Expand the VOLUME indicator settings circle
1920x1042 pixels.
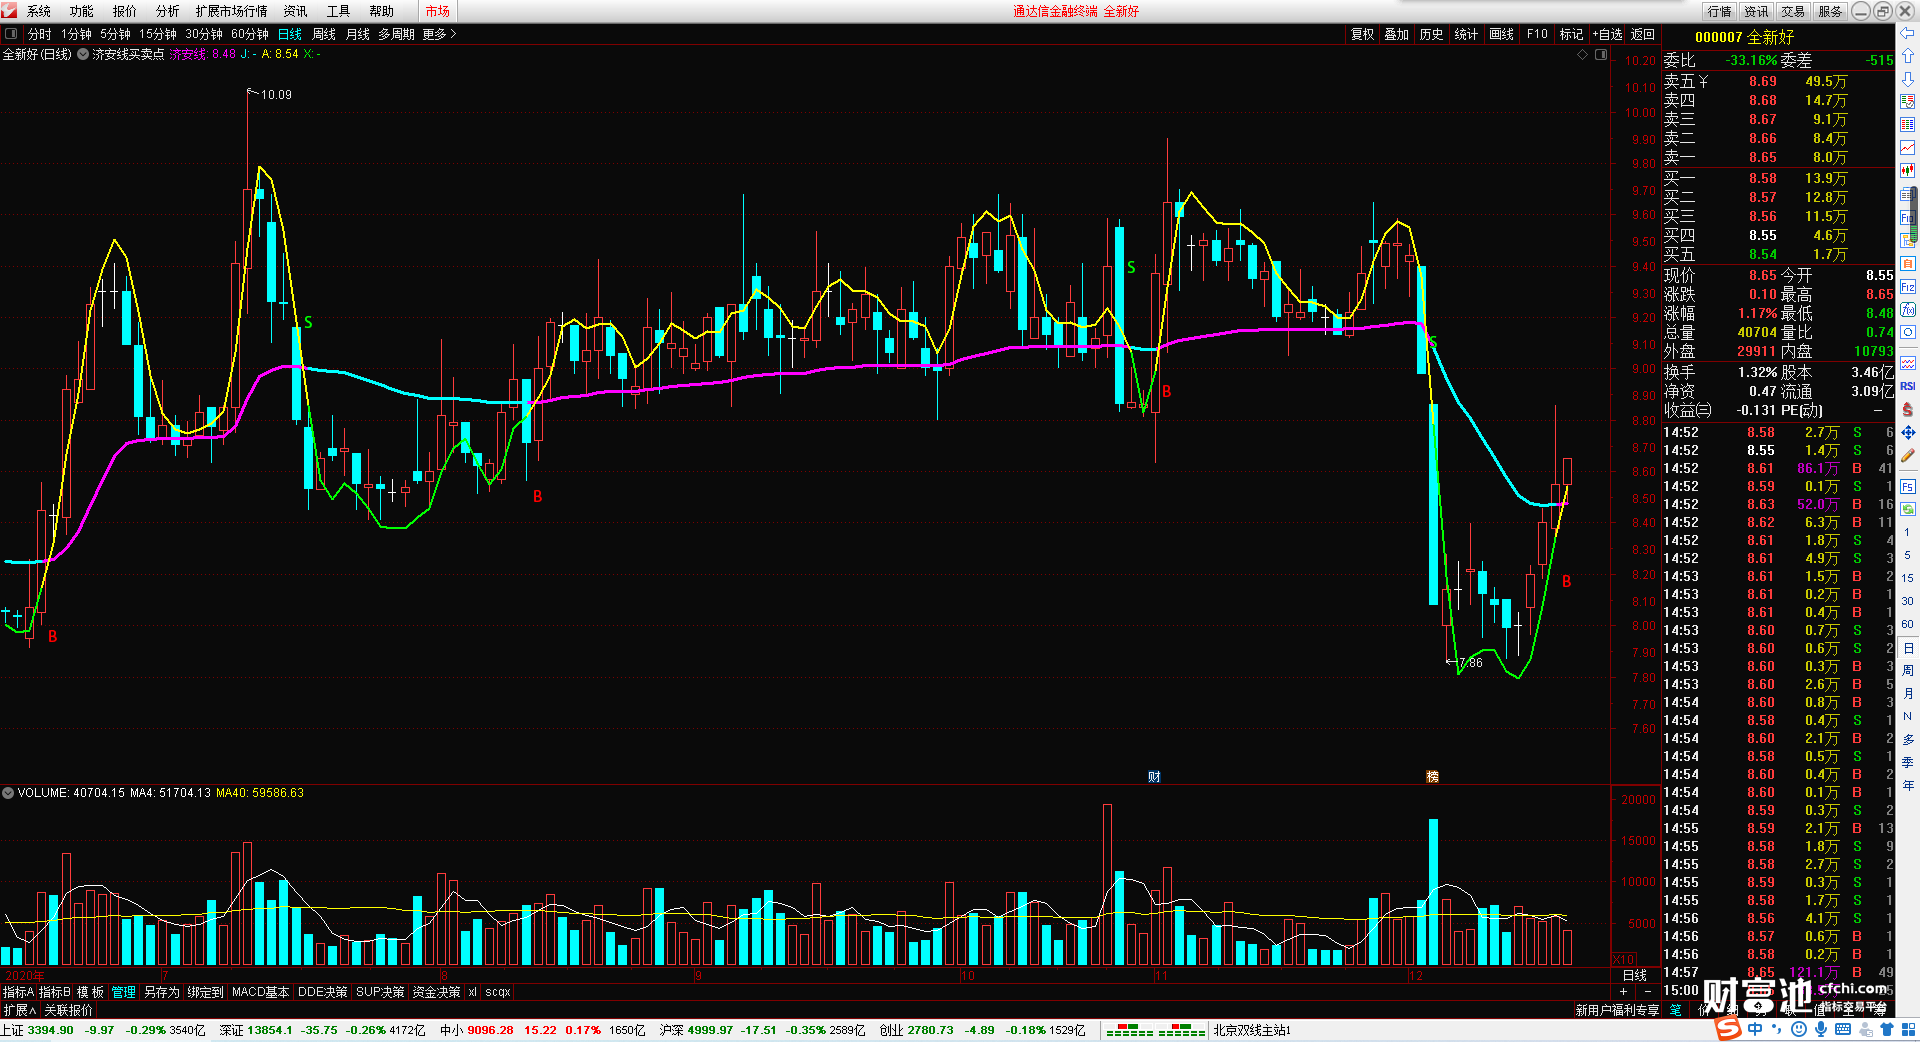tap(8, 793)
